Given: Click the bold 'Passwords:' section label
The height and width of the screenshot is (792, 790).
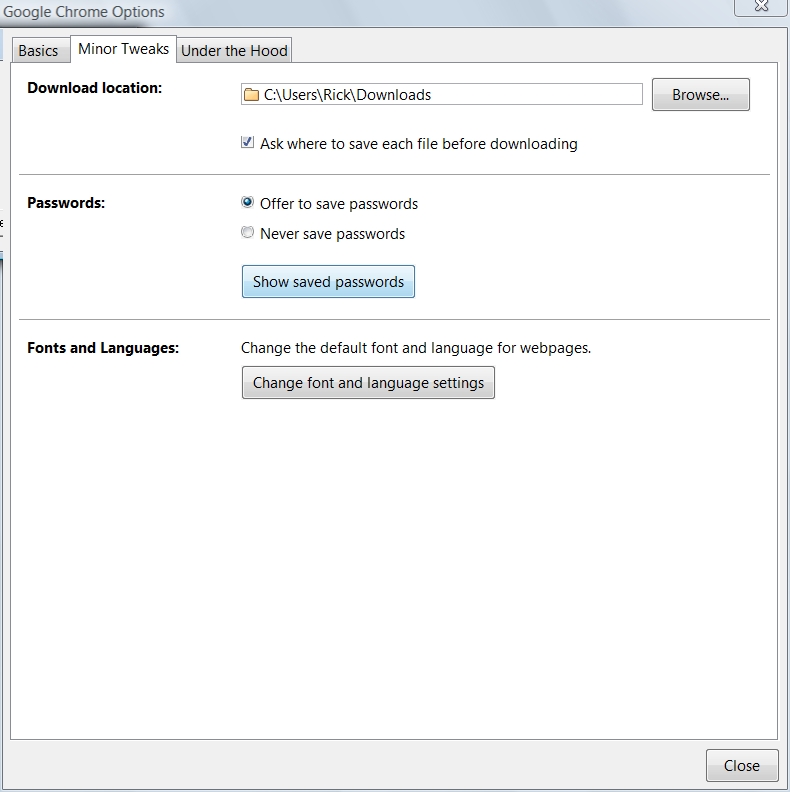Looking at the screenshot, I should pyautogui.click(x=66, y=202).
